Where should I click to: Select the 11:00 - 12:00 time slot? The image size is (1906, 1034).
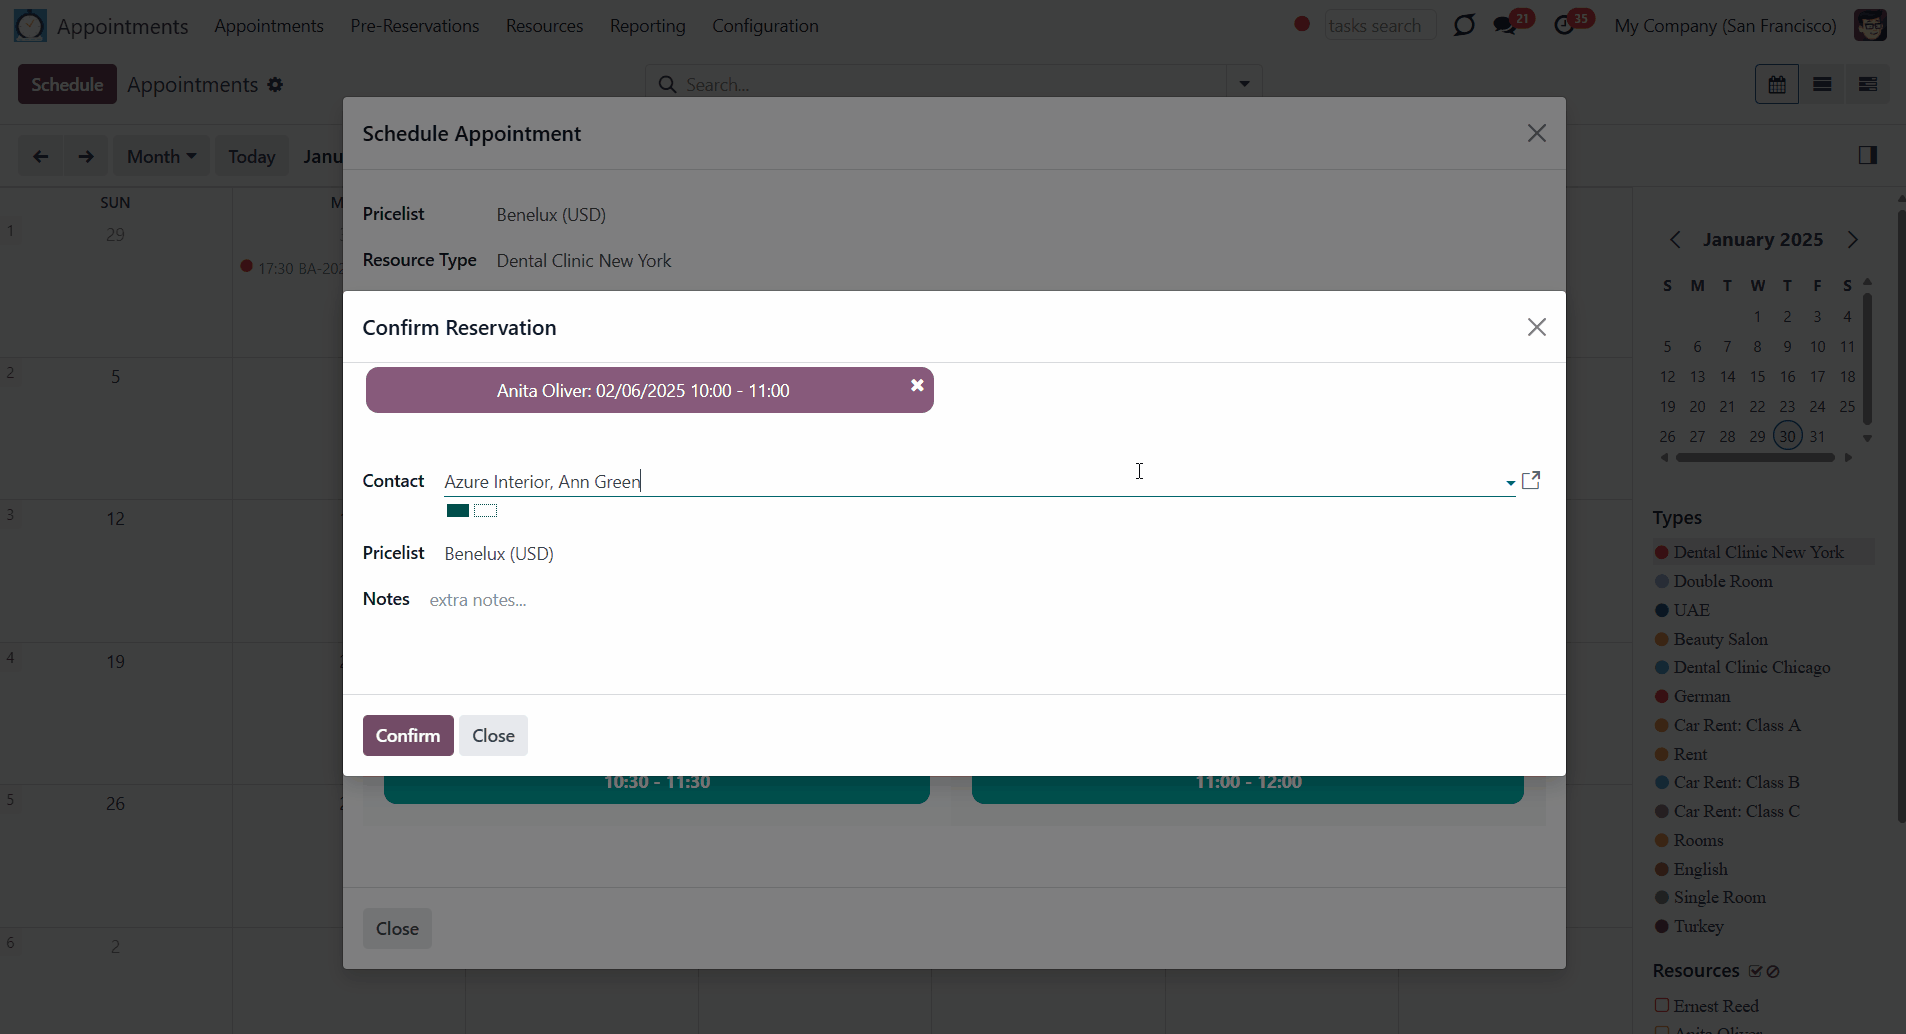click(x=1248, y=787)
